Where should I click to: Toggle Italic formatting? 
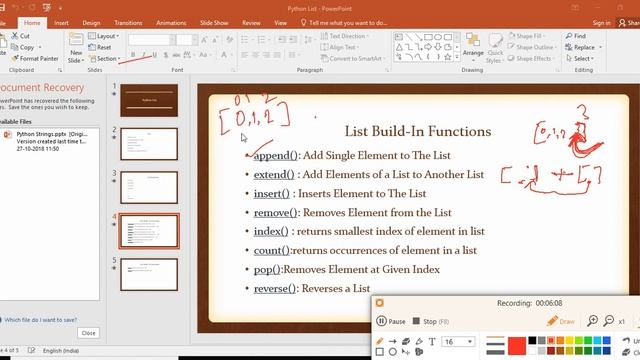click(143, 55)
